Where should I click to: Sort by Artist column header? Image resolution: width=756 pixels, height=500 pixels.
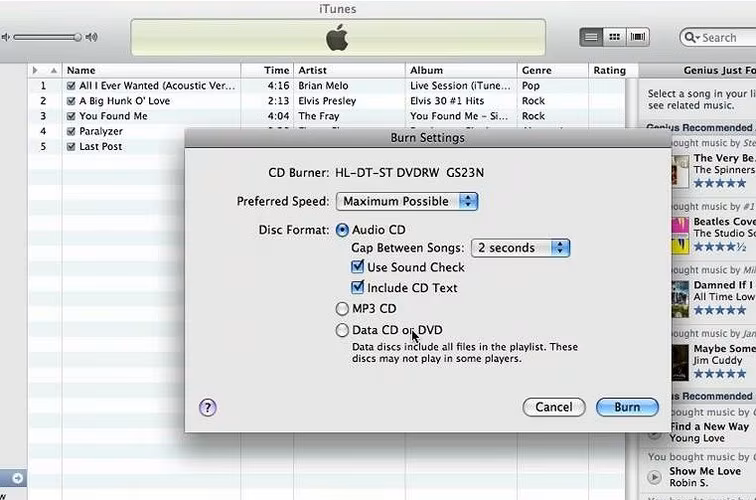(350, 70)
